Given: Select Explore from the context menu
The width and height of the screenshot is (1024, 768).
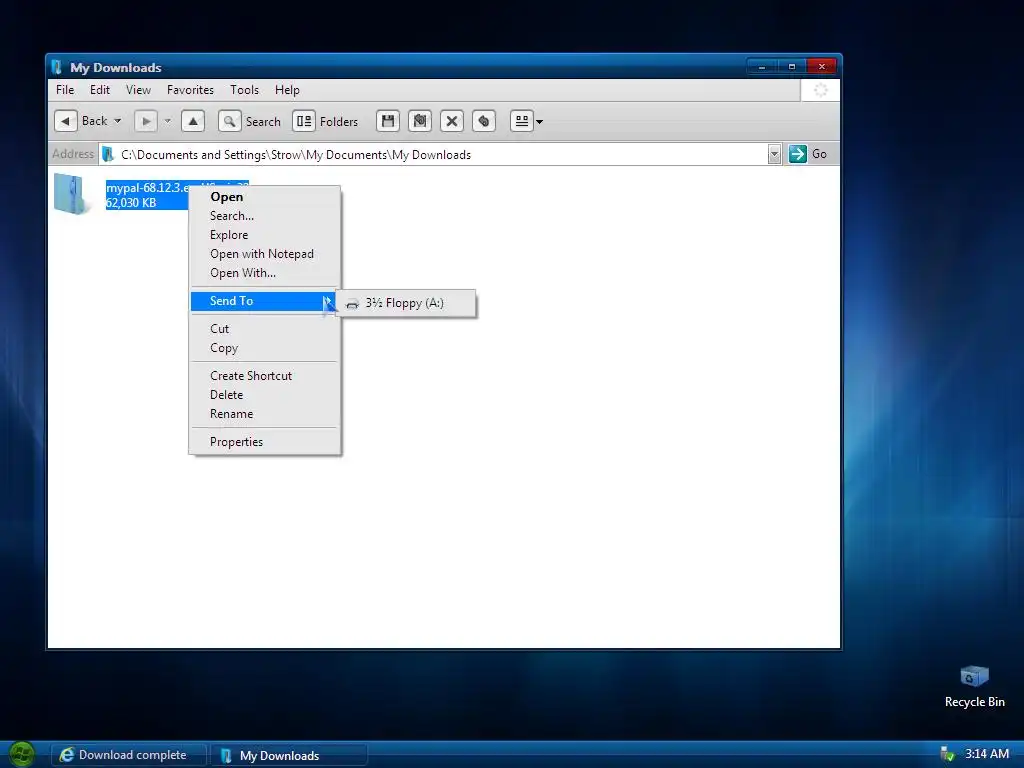Looking at the screenshot, I should pyautogui.click(x=264, y=234).
